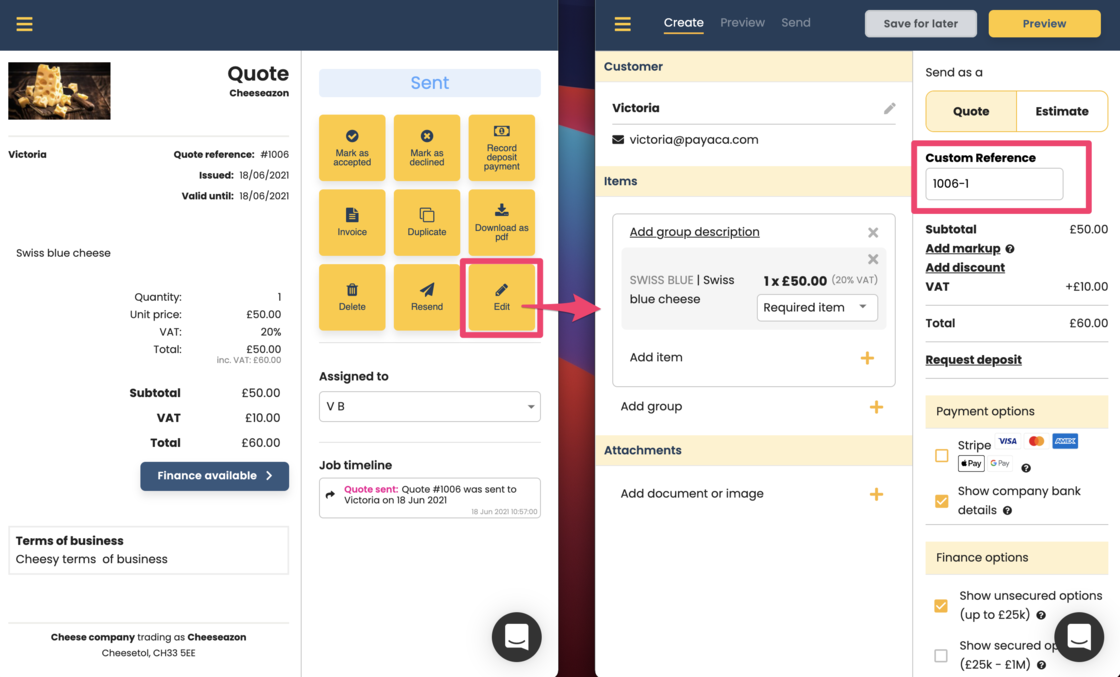Open Record deposit payment action
The image size is (1120, 677).
[501, 148]
